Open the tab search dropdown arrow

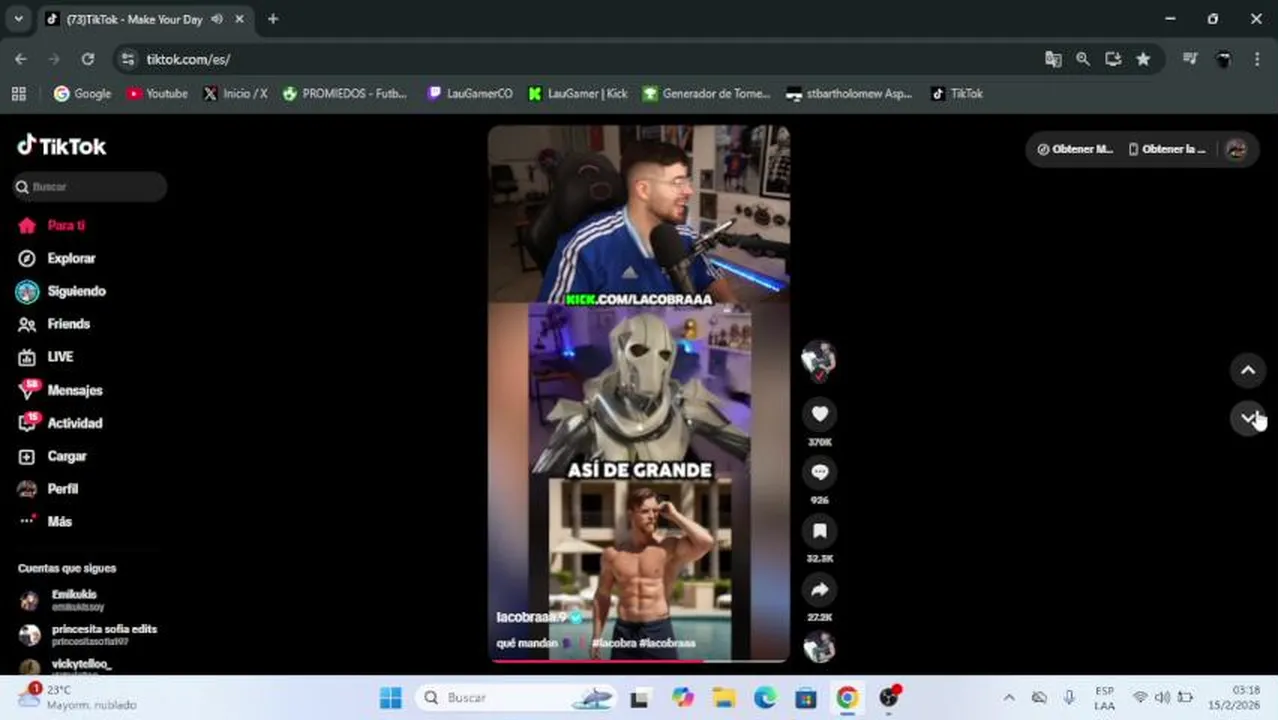point(18,19)
